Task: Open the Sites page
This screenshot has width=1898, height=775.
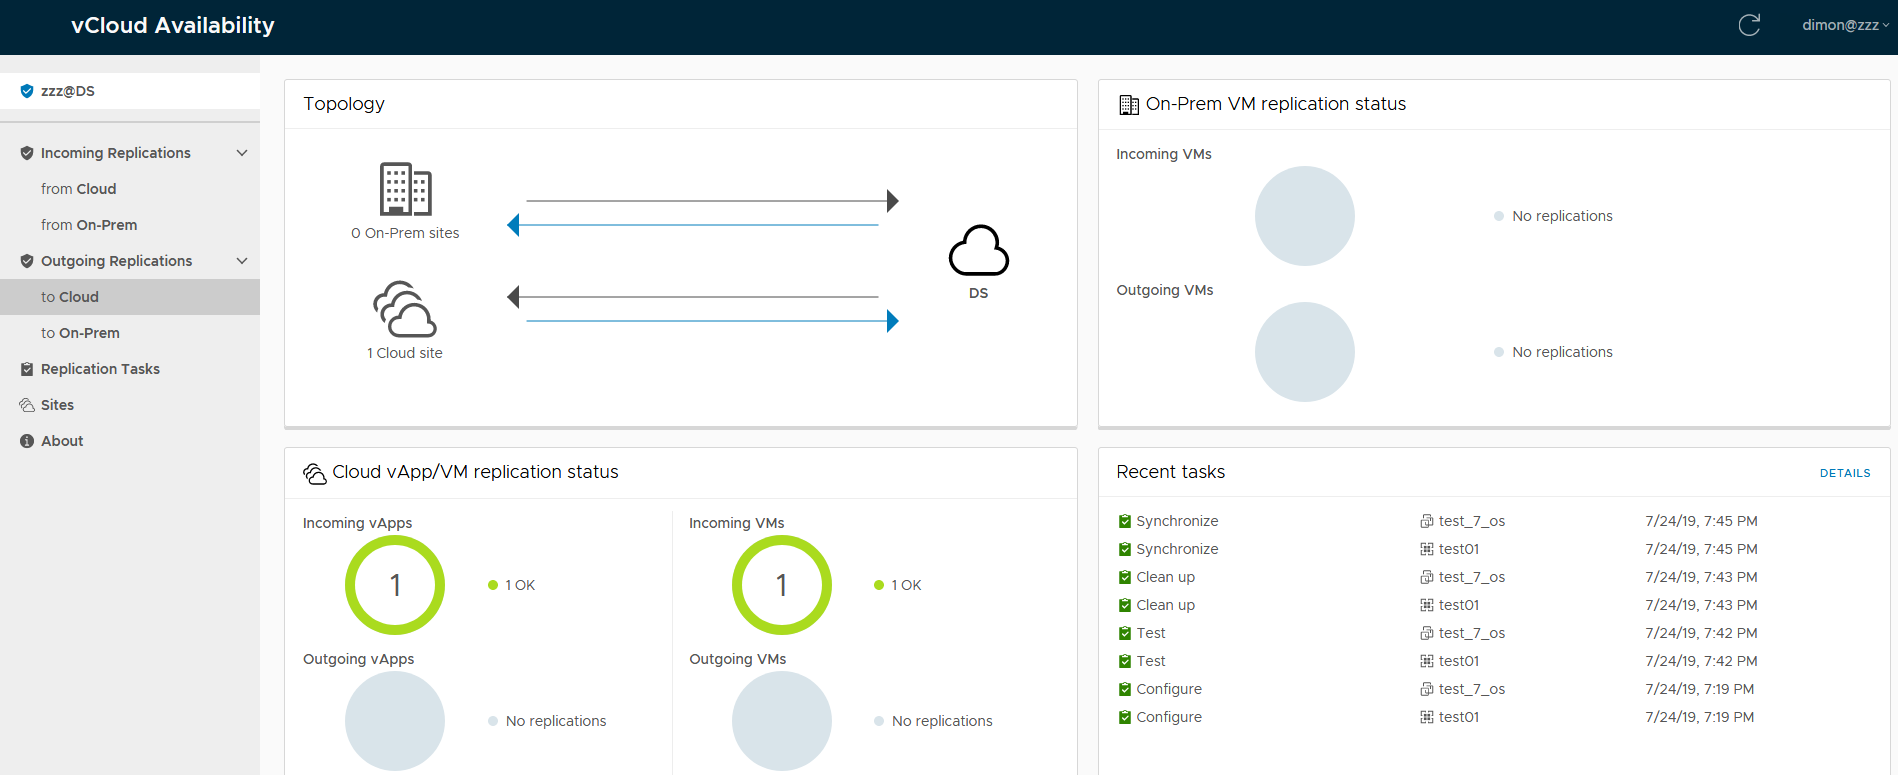Action: point(57,405)
